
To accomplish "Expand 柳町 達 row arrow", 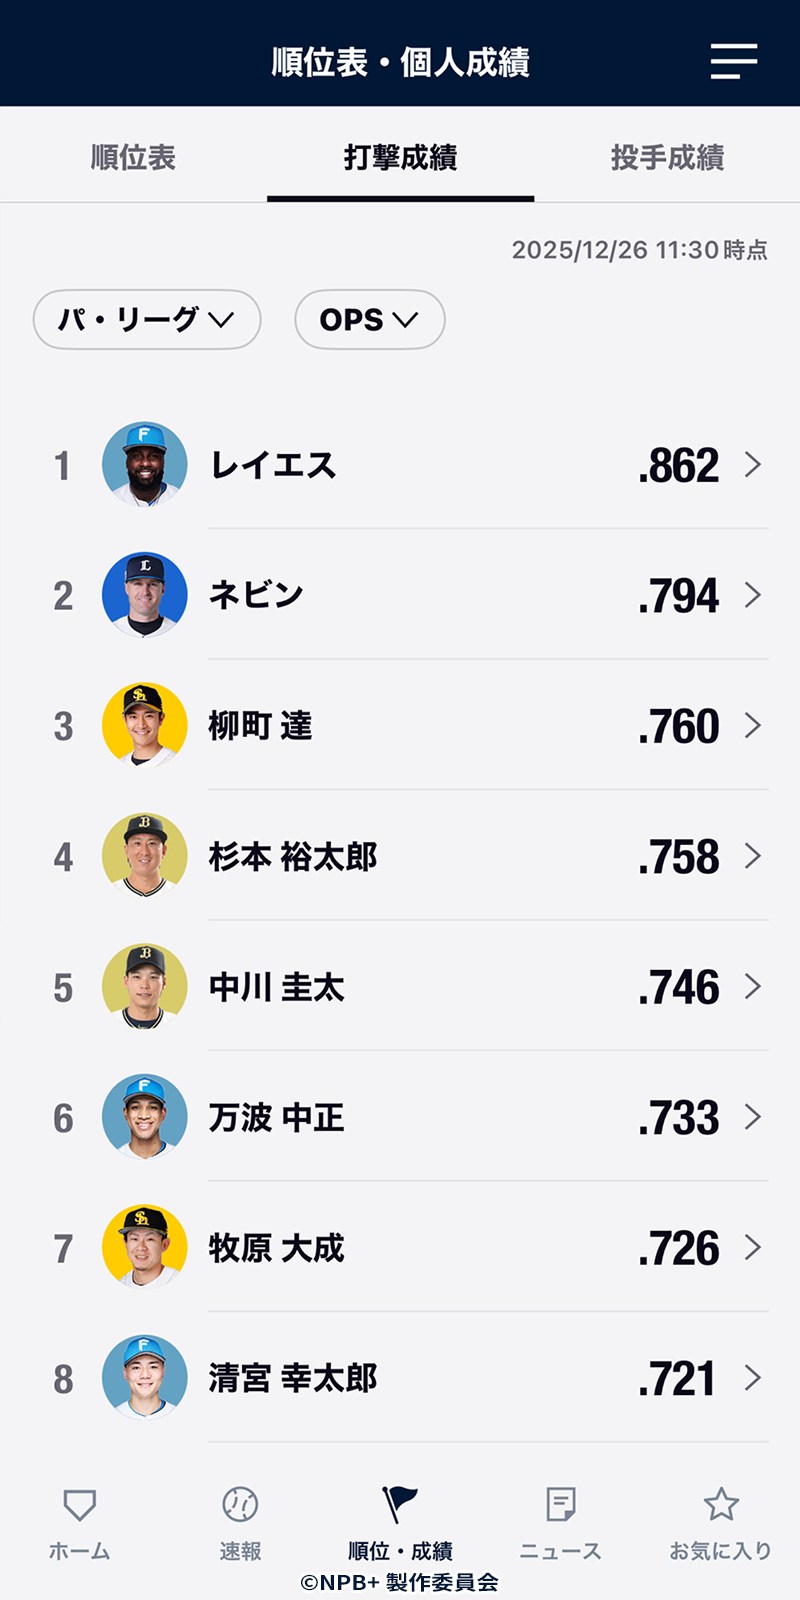I will pos(753,726).
